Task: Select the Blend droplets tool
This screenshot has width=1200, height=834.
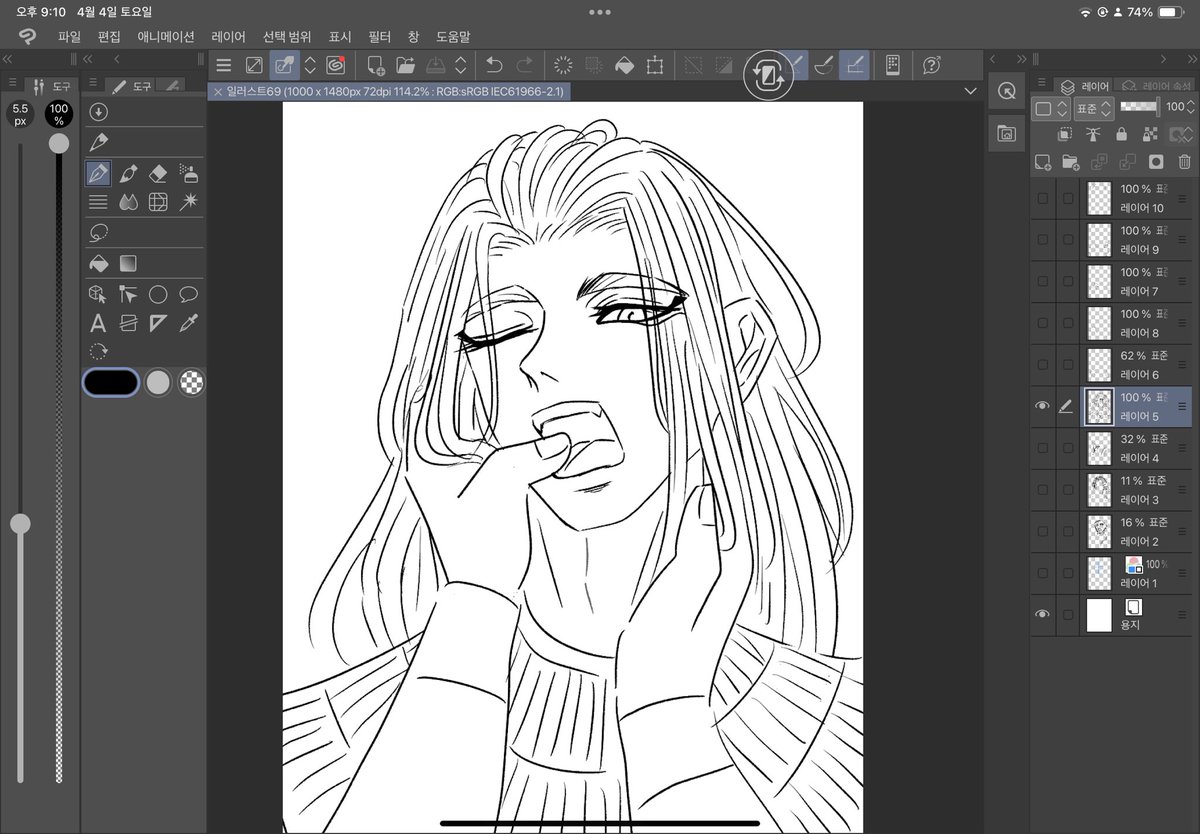Action: point(128,202)
